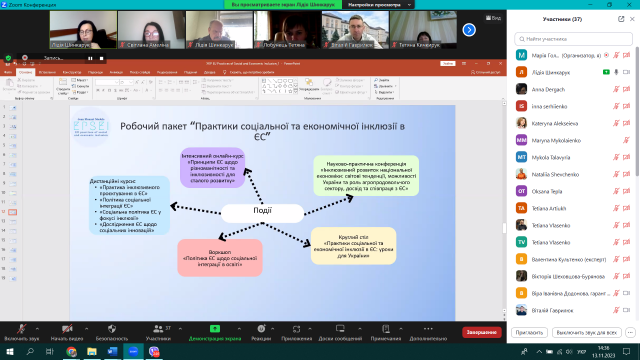Viewport: 640px width, 360px height.
Task: Open the Файл tab in PowerPoint
Action: (8, 72)
